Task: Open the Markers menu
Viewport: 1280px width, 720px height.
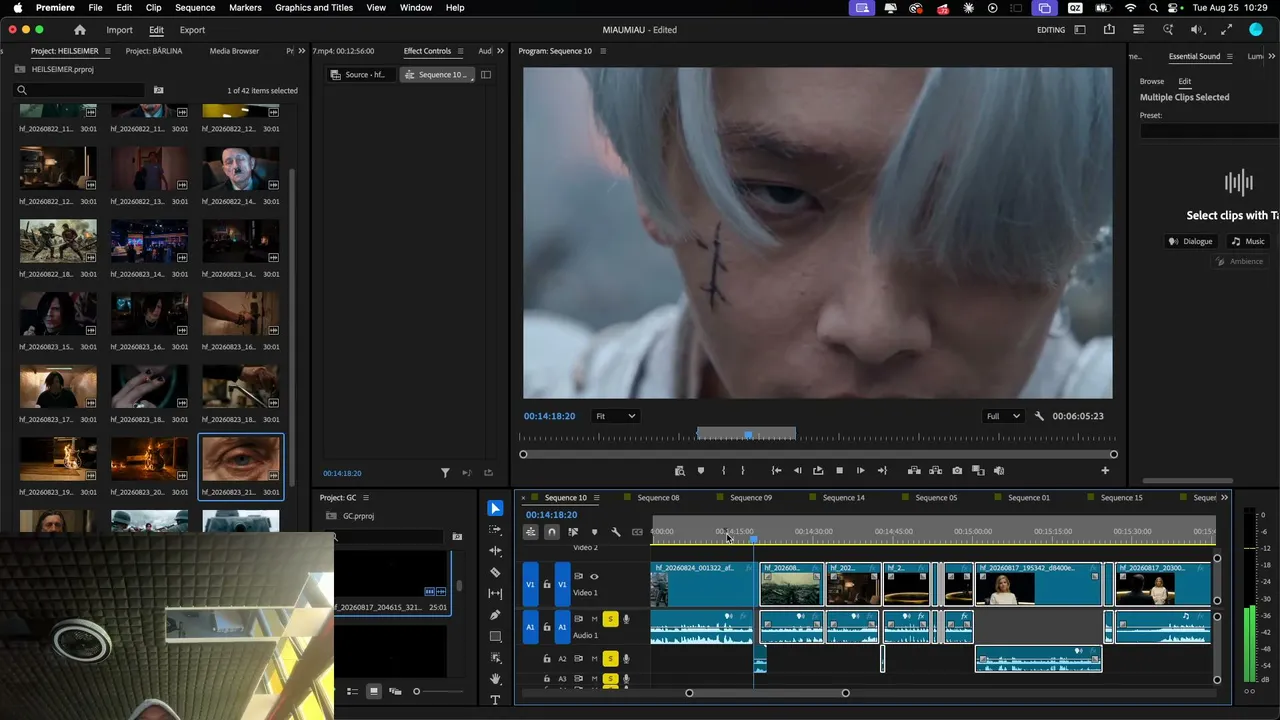Action: coord(245,8)
